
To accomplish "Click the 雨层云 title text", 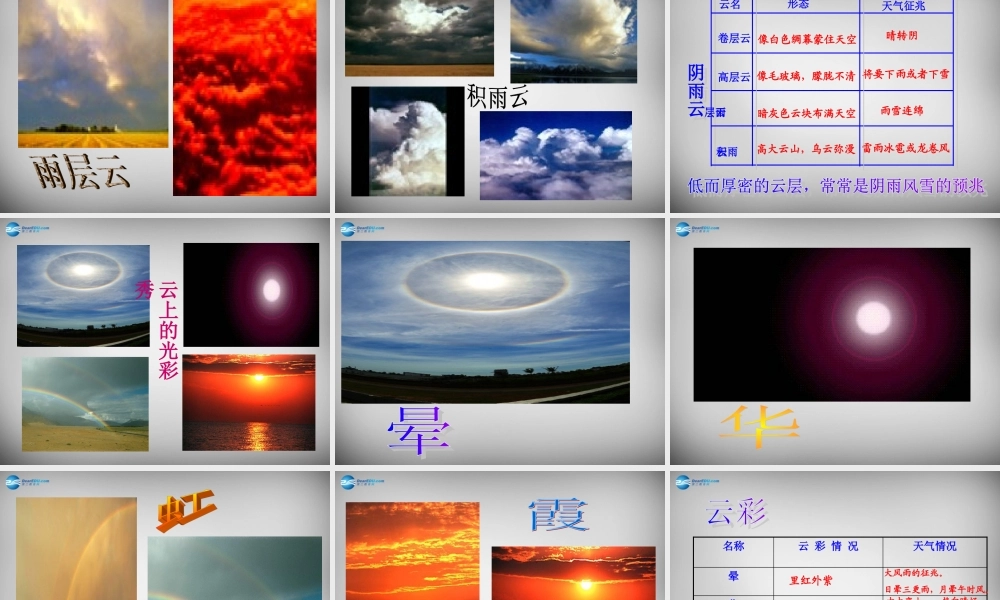I will pos(80,172).
